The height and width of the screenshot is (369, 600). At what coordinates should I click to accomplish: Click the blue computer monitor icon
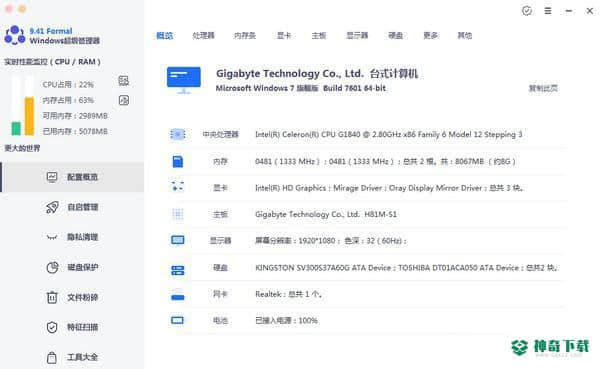(184, 80)
